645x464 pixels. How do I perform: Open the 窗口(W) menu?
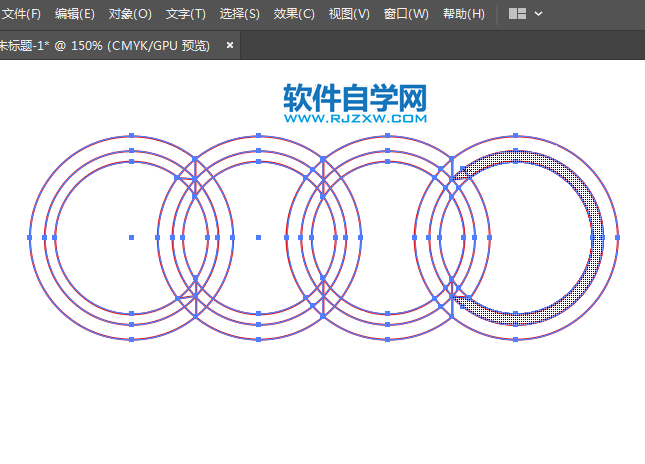click(x=406, y=14)
